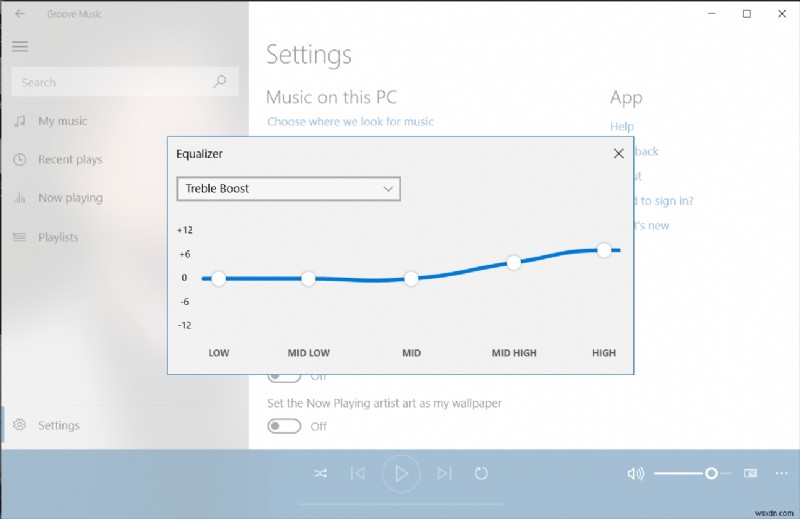
Task: Click the What's new link
Action: [652, 226]
